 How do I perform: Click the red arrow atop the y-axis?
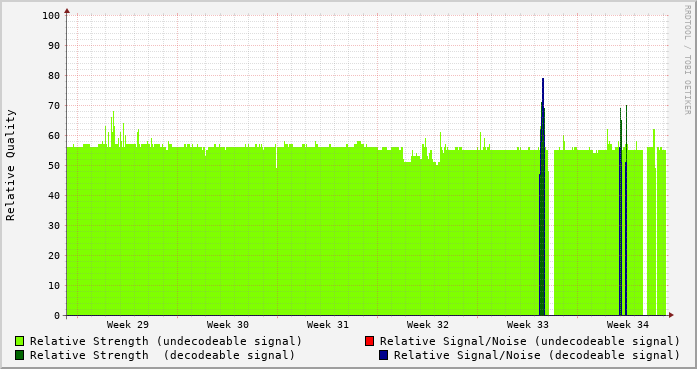coord(67,11)
